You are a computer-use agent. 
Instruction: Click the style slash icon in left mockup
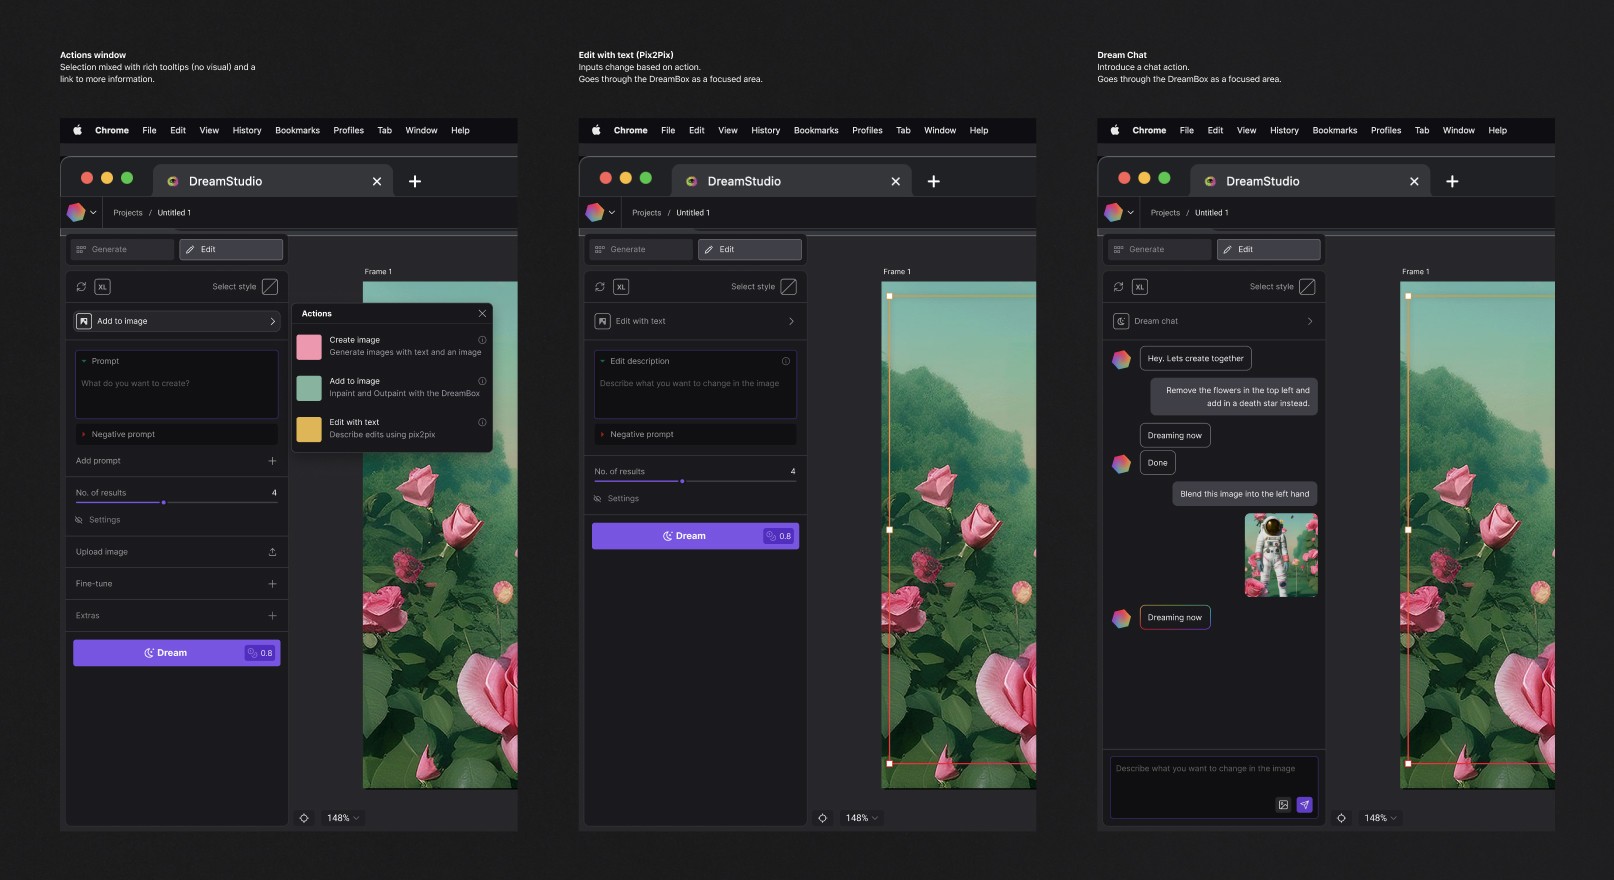point(270,287)
